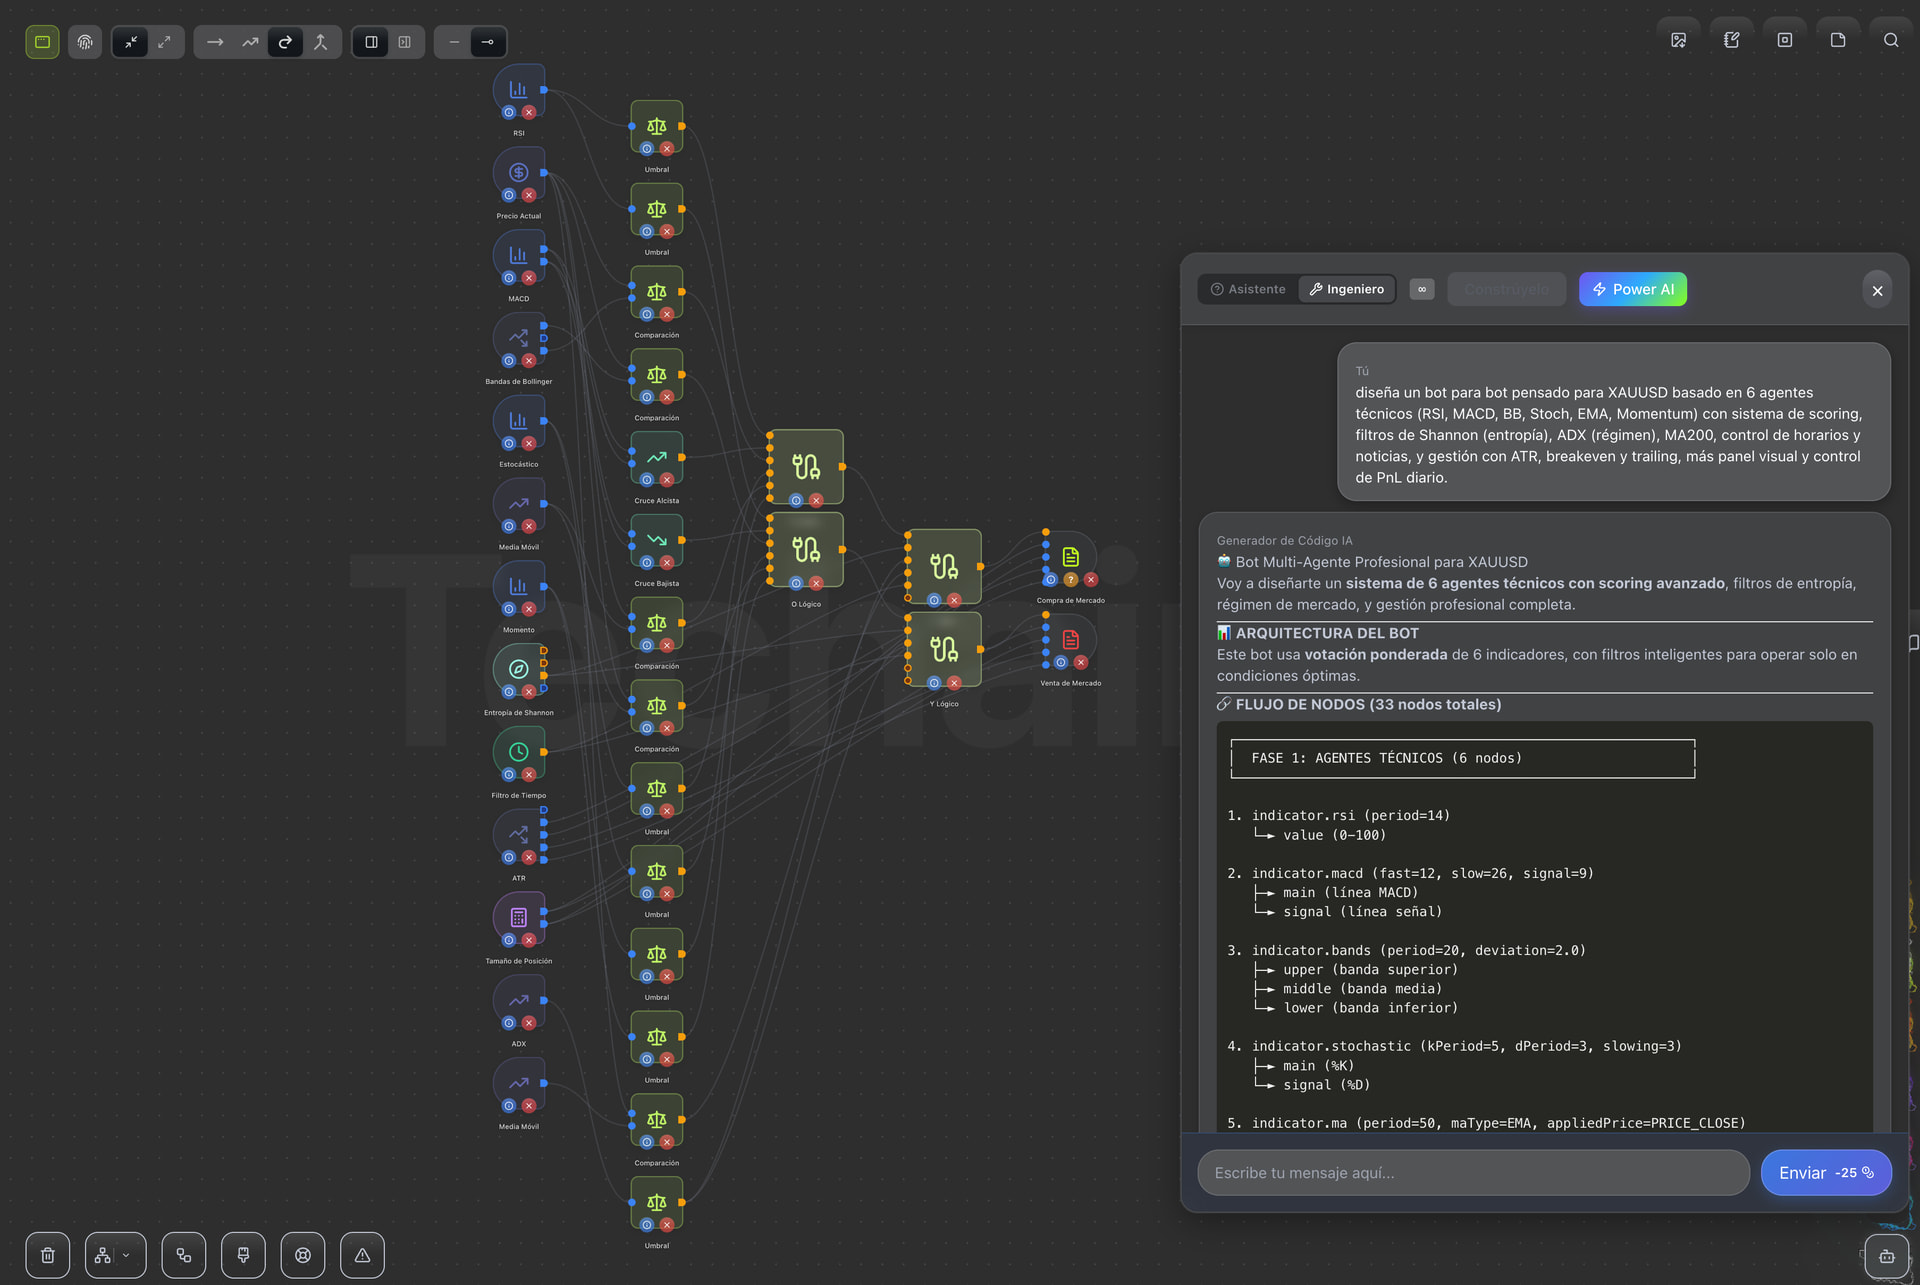Click the fingerprint icon in top toolbar

85,42
